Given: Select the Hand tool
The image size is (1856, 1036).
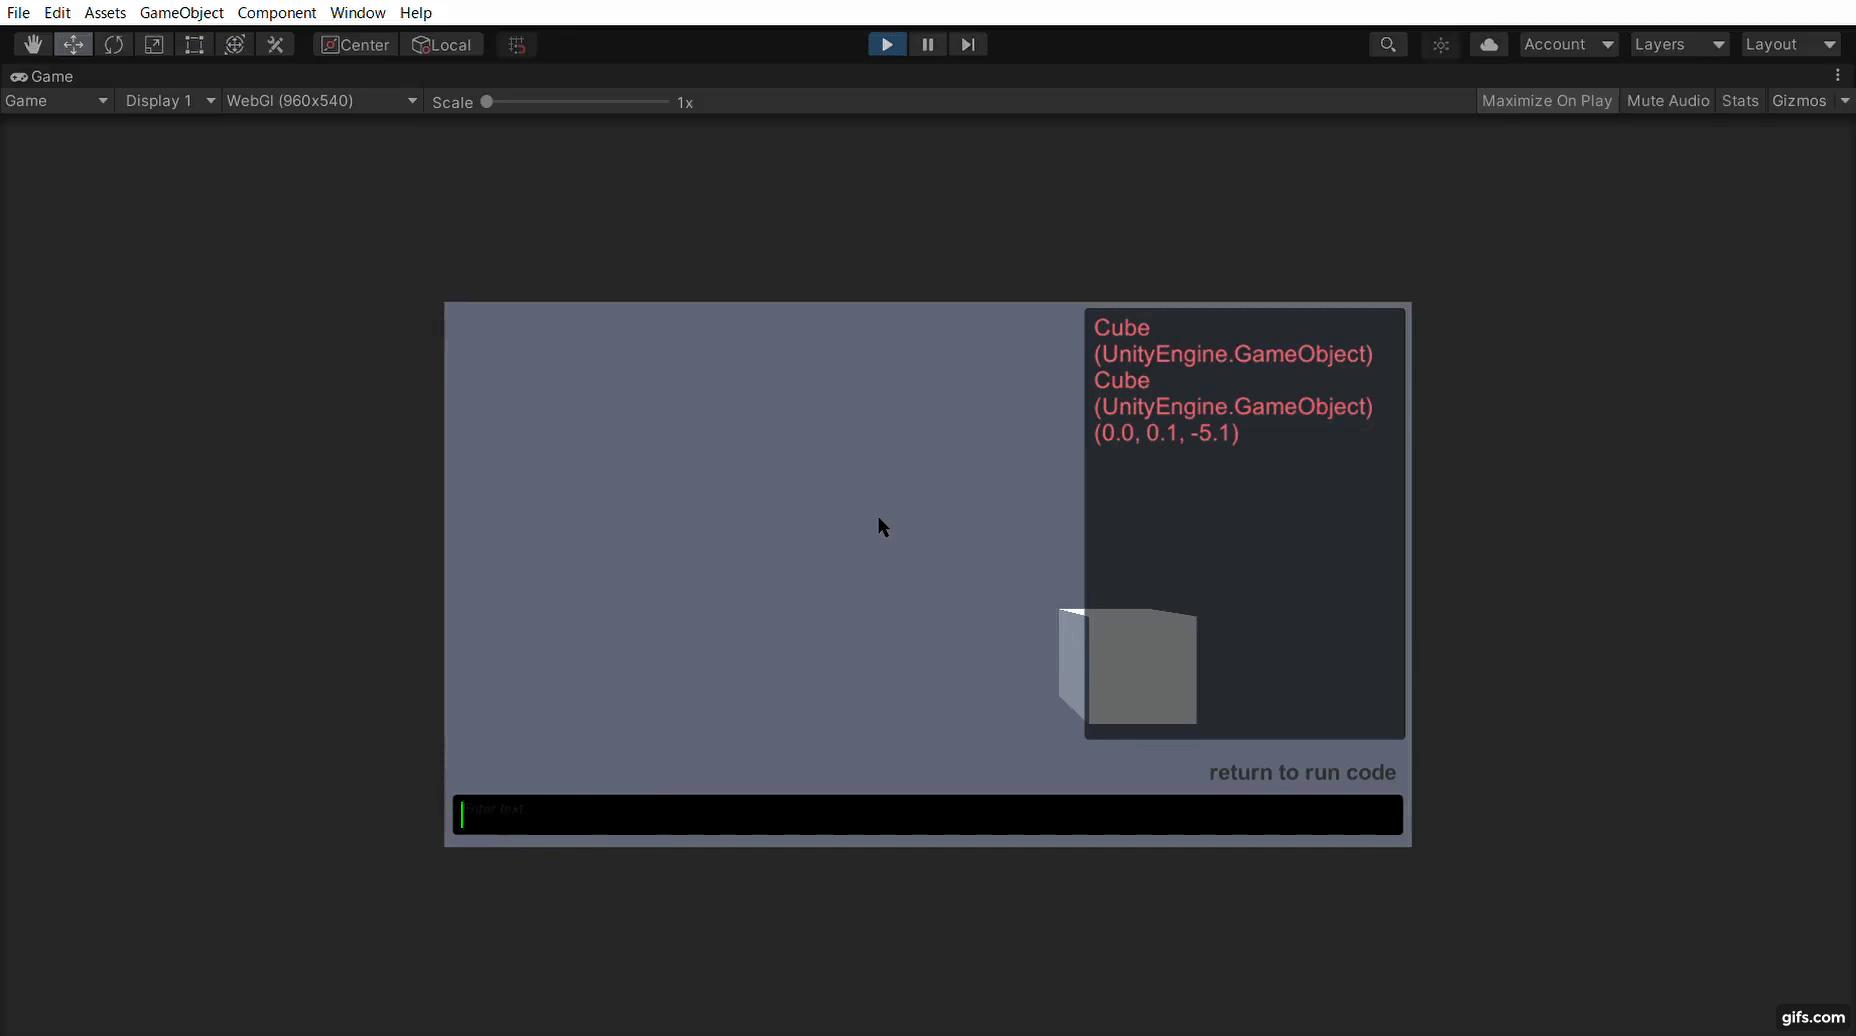Looking at the screenshot, I should (x=32, y=44).
